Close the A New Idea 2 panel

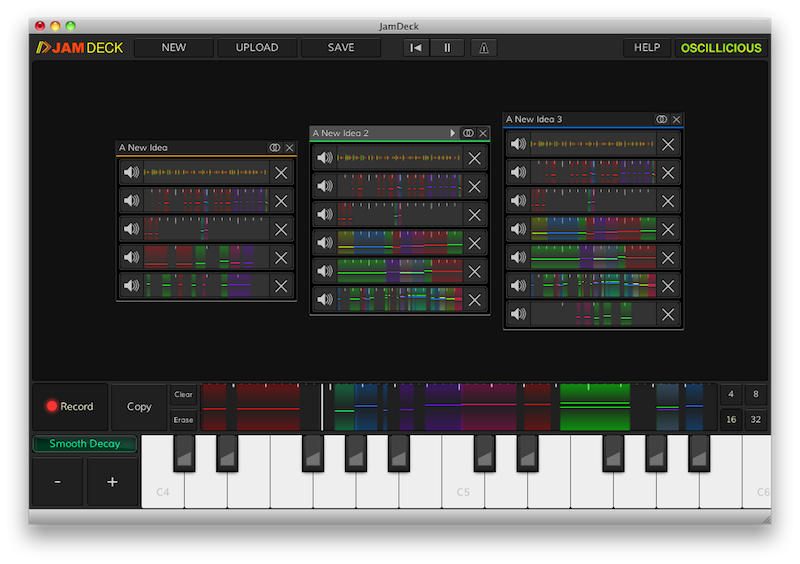(483, 133)
